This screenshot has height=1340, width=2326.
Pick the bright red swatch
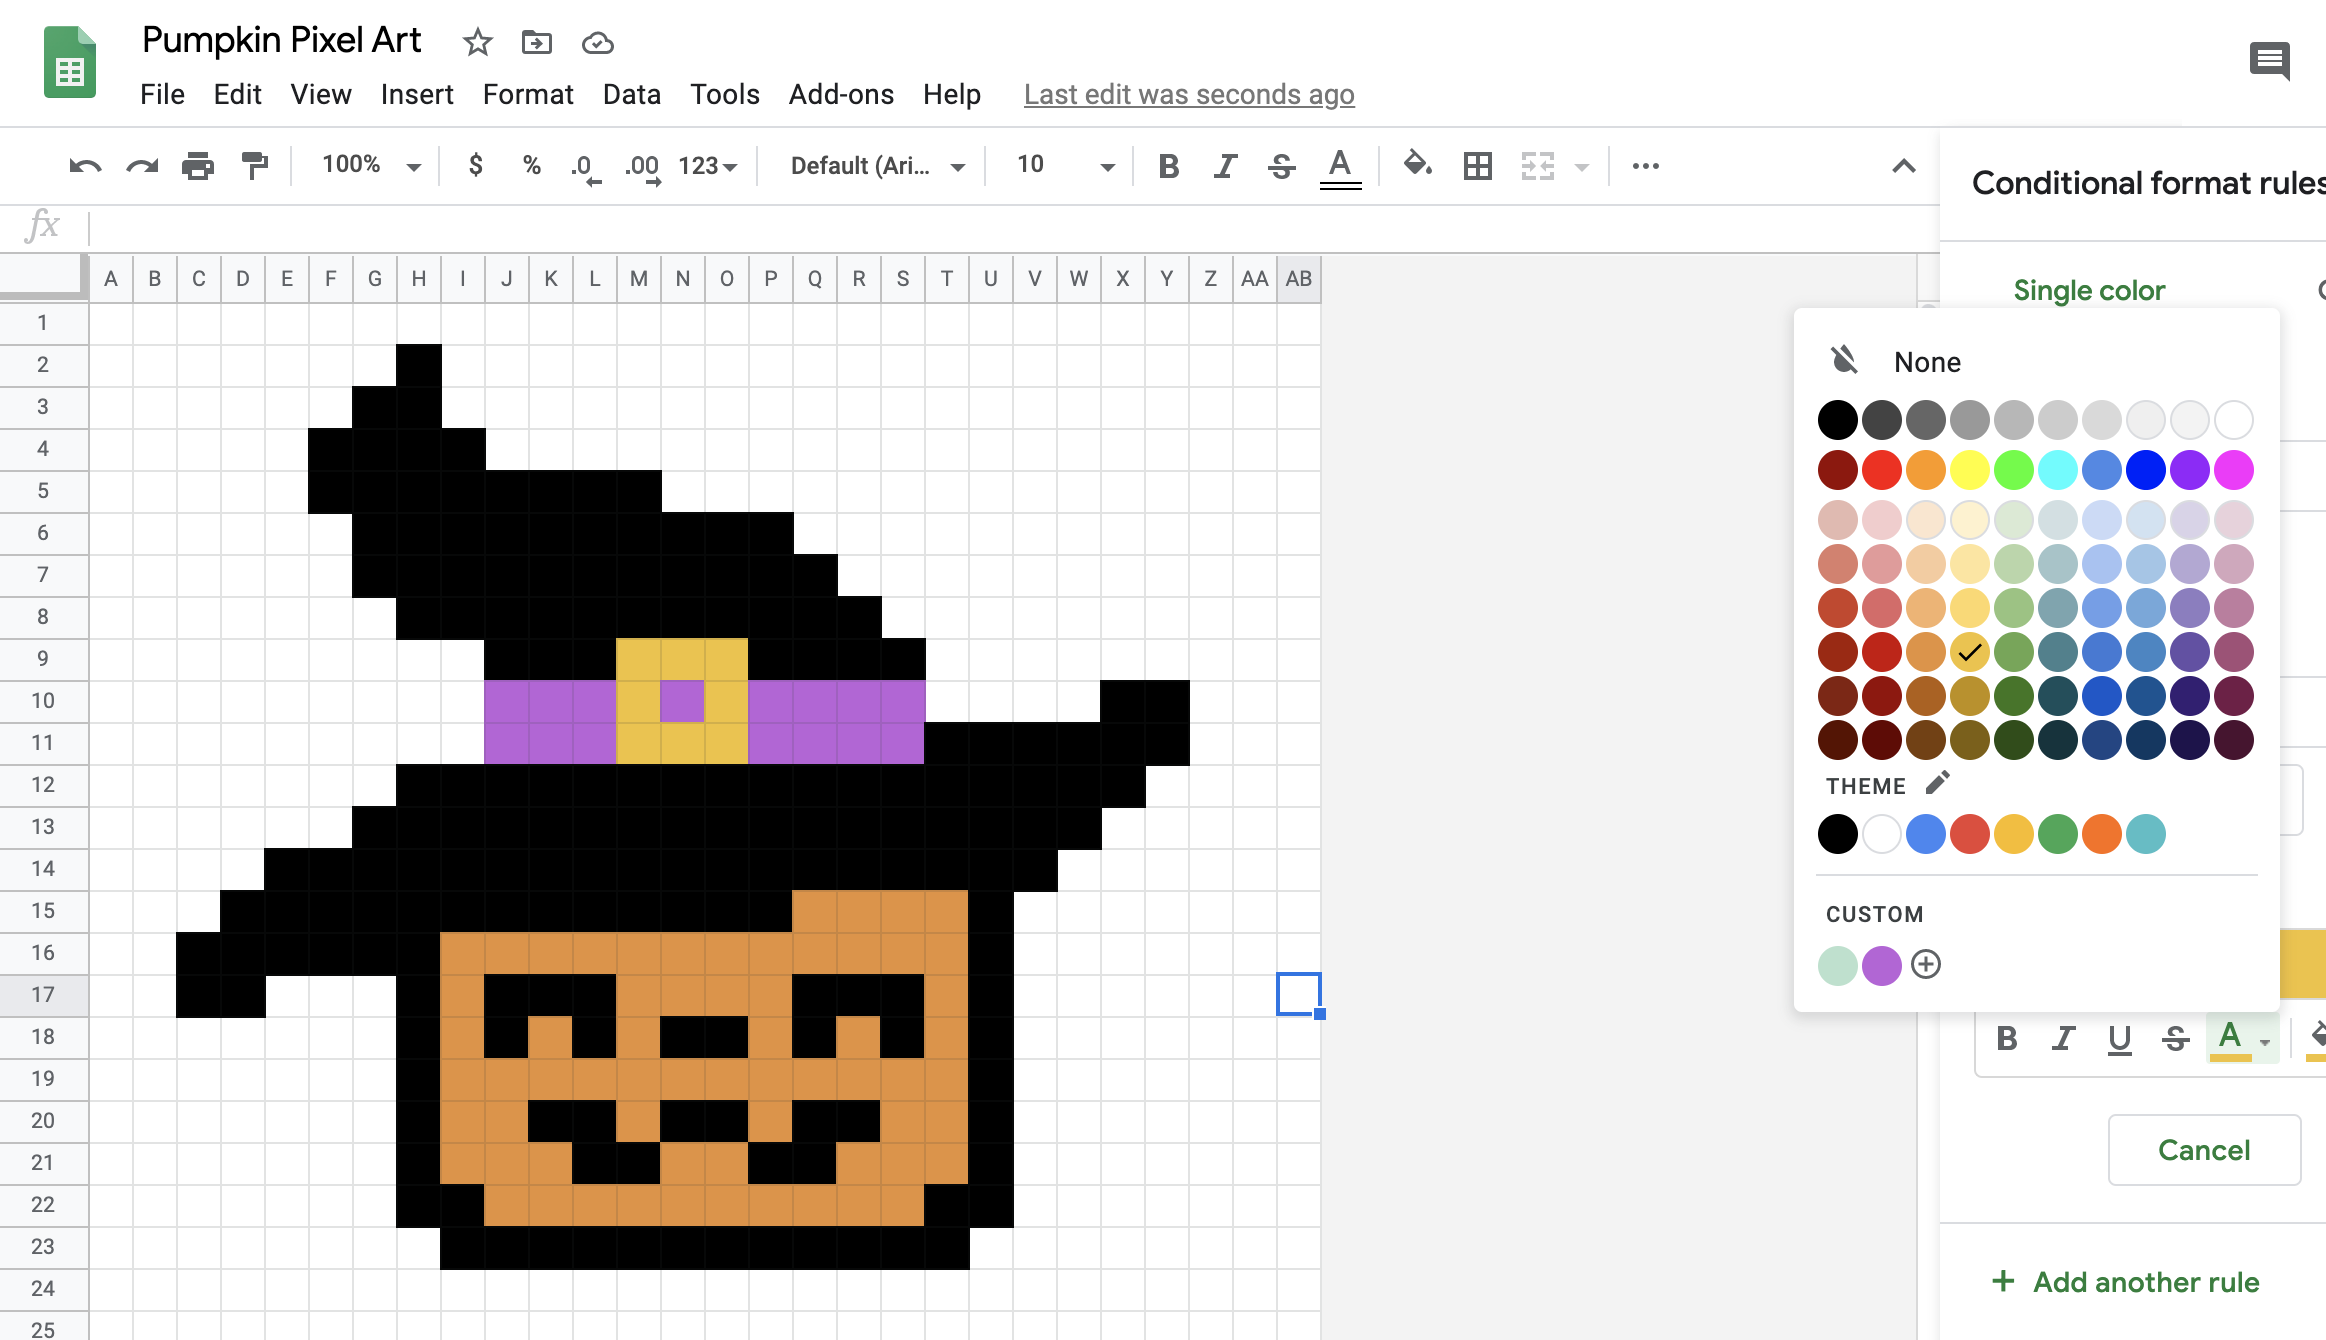click(1881, 470)
